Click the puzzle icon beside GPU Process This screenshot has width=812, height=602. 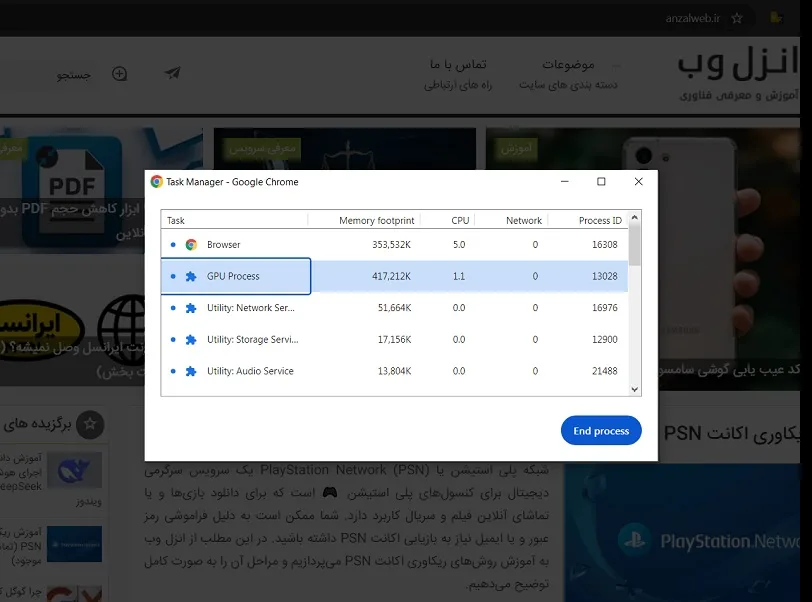pyautogui.click(x=191, y=276)
